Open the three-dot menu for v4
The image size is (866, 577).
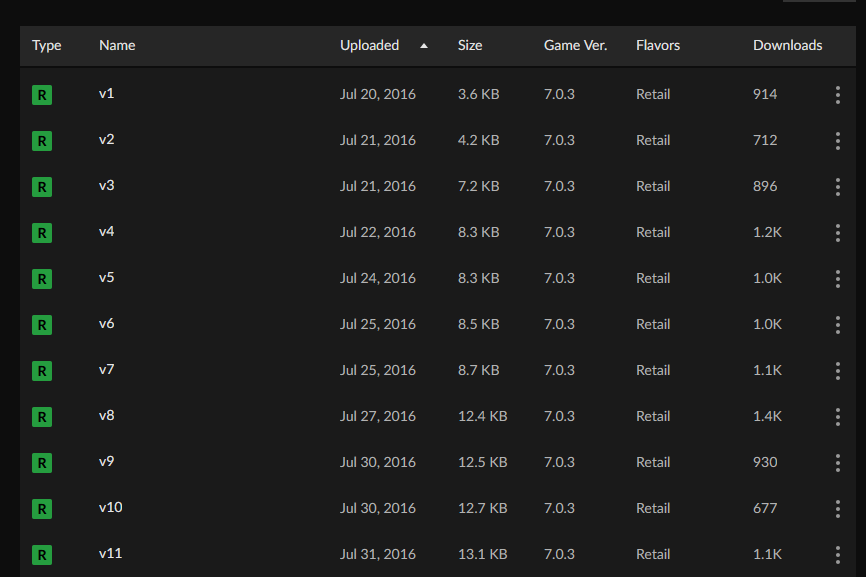click(838, 233)
